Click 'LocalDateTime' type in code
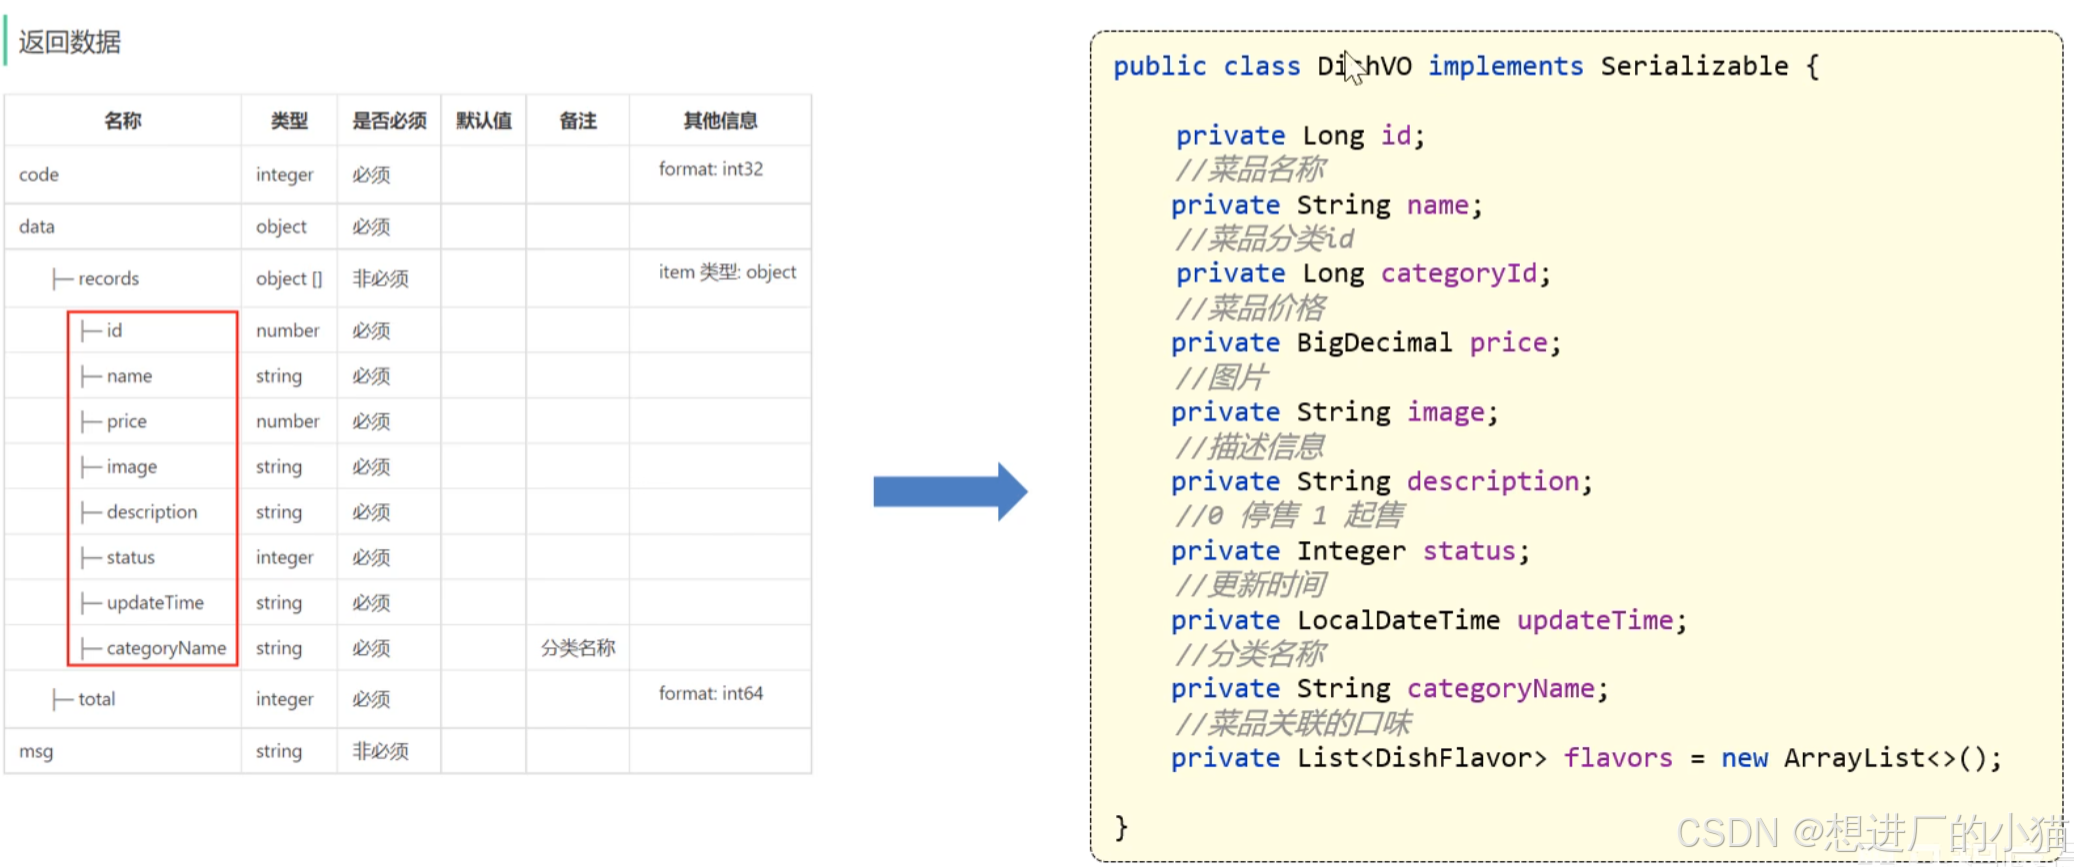 [x=1398, y=620]
